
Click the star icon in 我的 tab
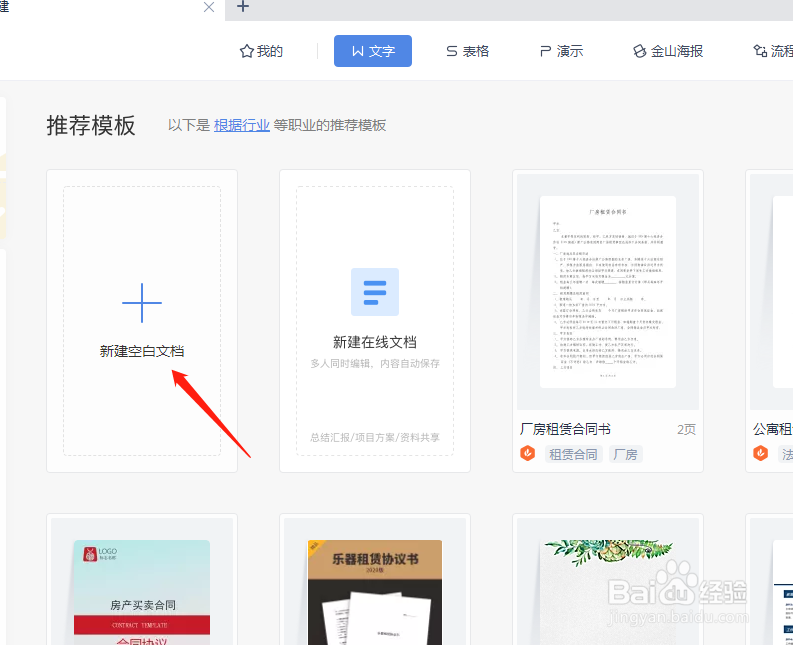pyautogui.click(x=246, y=51)
